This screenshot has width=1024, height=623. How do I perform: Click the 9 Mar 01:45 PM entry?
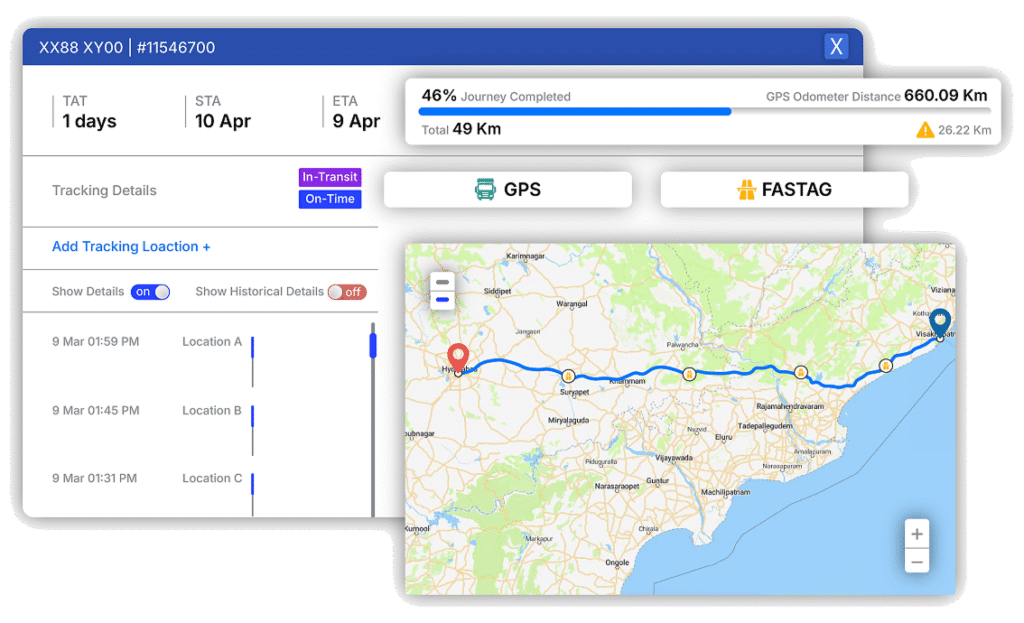point(95,411)
